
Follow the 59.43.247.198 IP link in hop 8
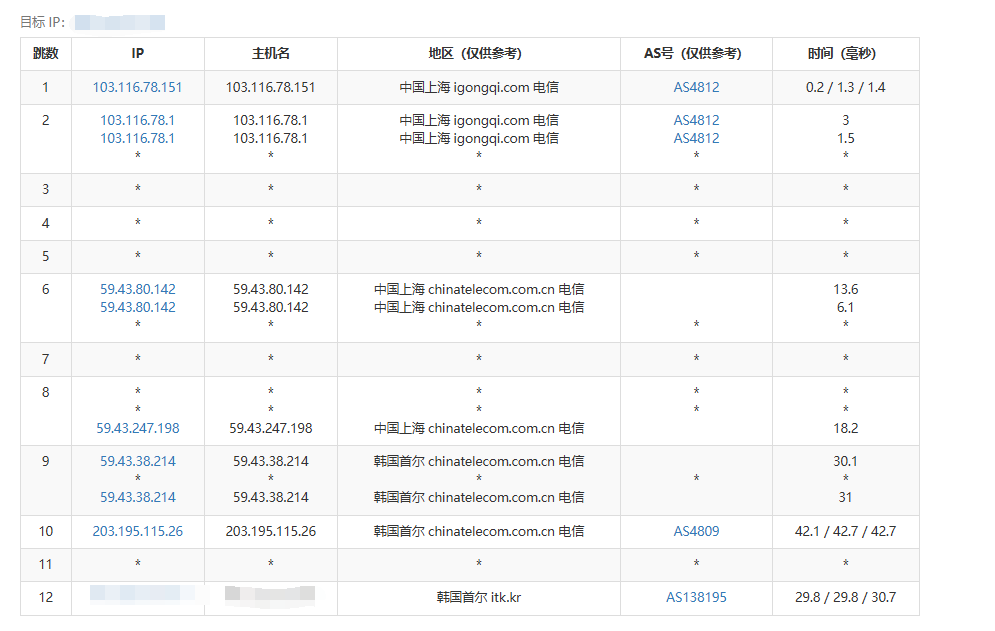(x=138, y=428)
